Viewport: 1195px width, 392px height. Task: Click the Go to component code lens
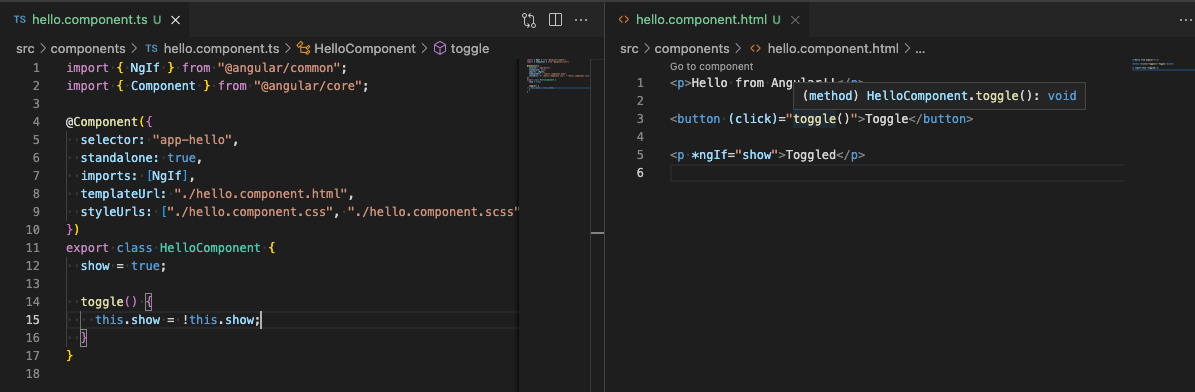pyautogui.click(x=712, y=66)
